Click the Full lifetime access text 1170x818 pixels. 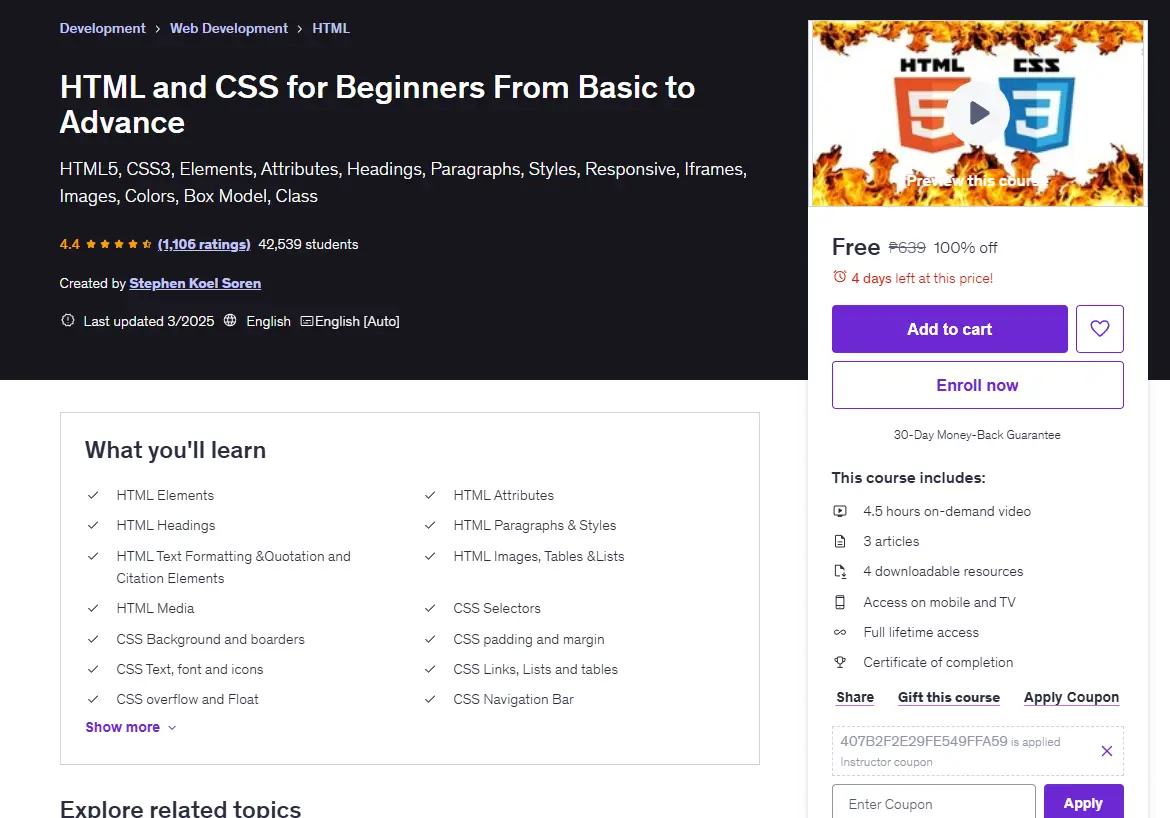click(x=921, y=632)
